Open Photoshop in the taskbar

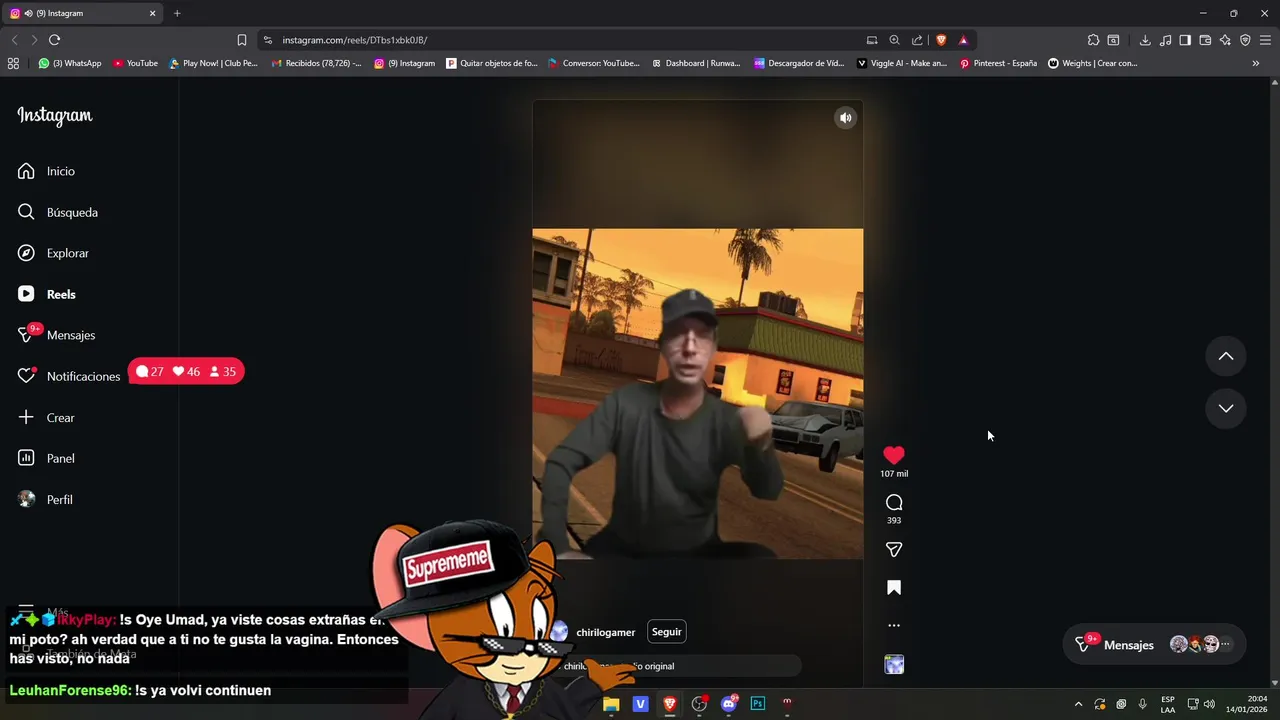(758, 704)
